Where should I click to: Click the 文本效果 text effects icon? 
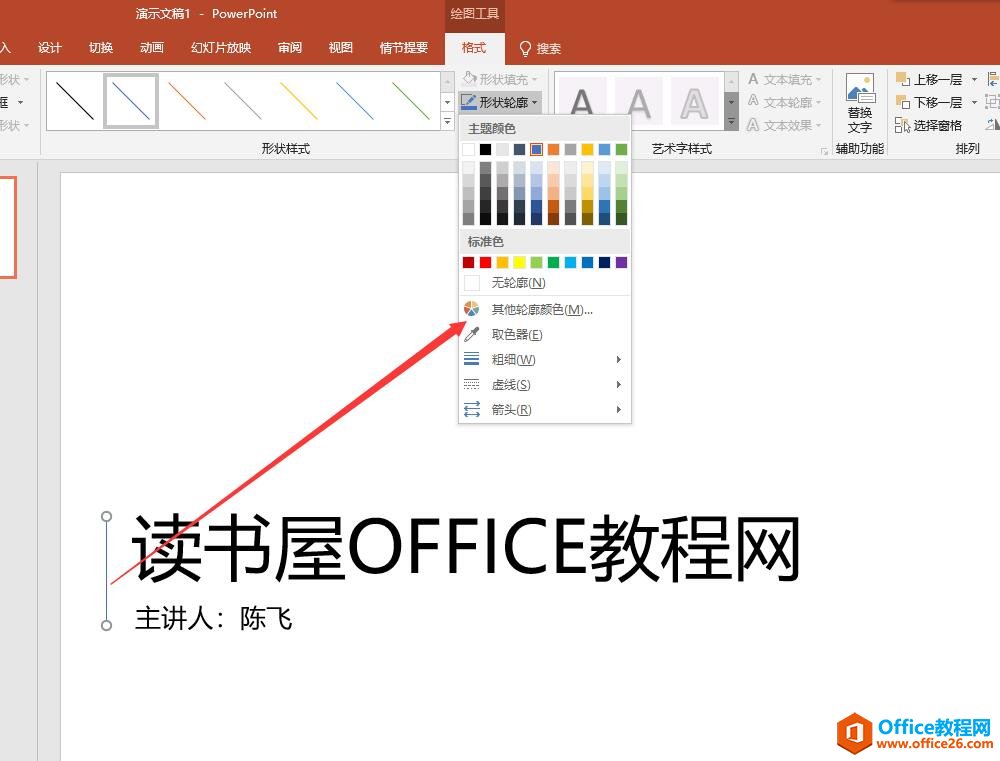(782, 125)
